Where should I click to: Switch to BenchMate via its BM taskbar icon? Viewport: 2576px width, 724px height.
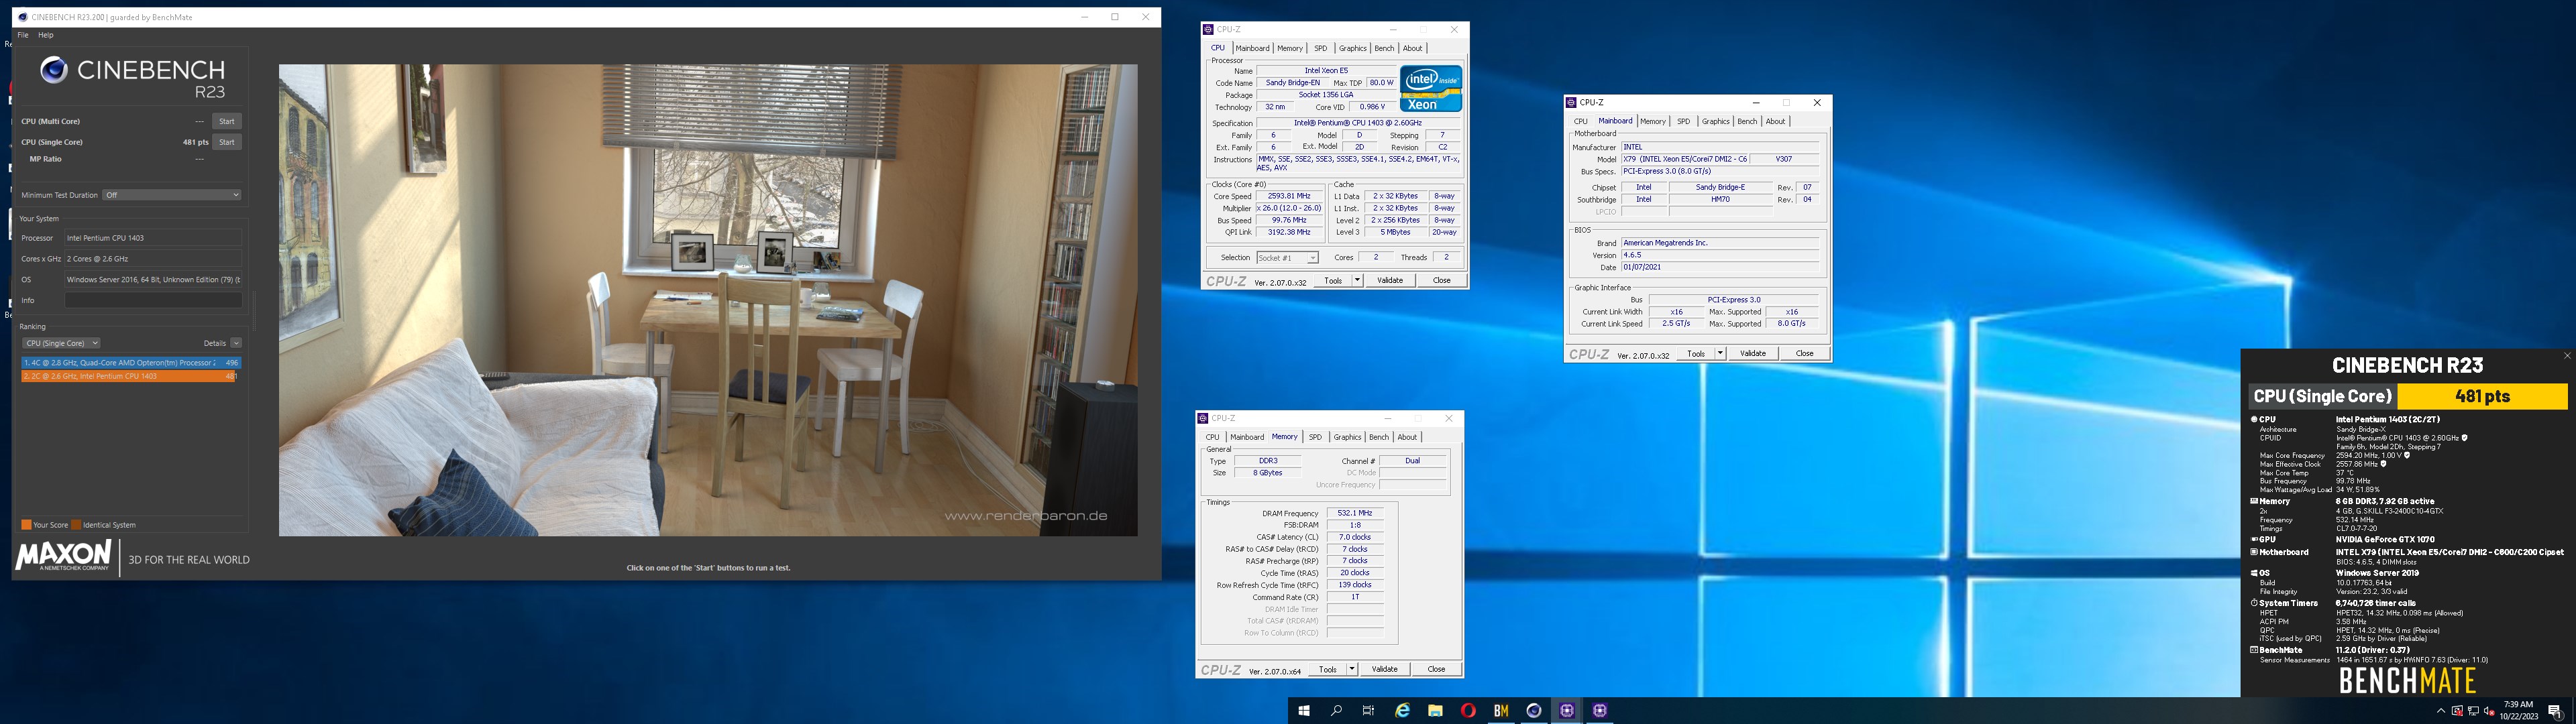(1501, 711)
